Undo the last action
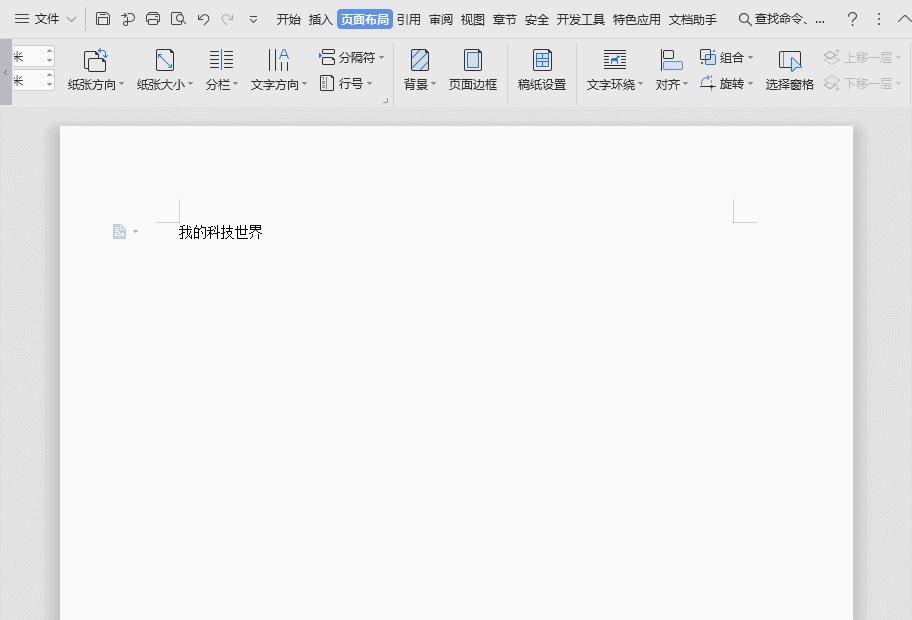912x620 pixels. [204, 19]
